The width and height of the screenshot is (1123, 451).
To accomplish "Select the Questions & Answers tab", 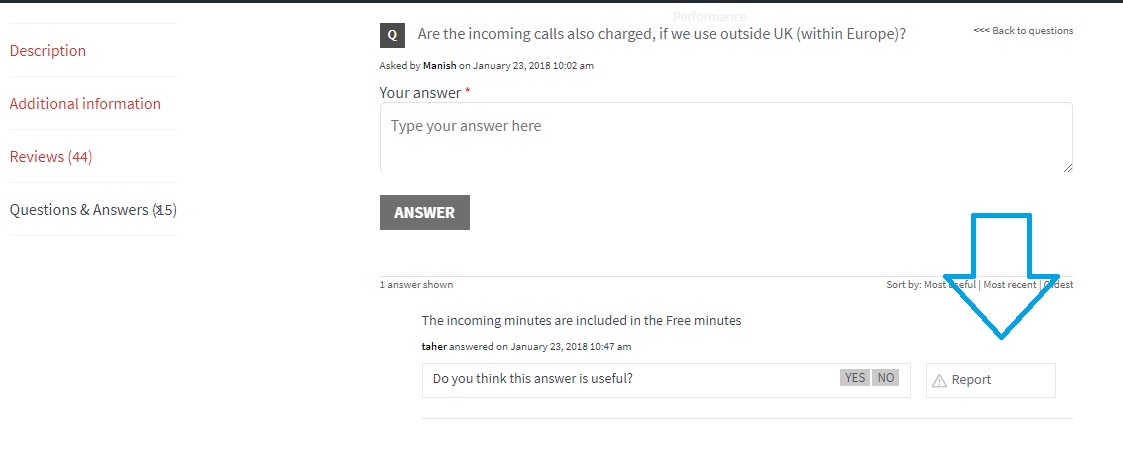I will (93, 210).
